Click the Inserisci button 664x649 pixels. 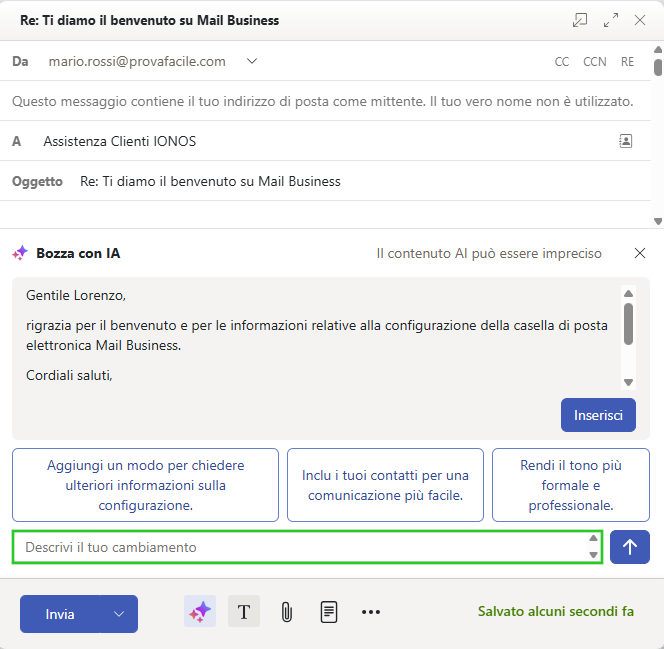coord(598,415)
